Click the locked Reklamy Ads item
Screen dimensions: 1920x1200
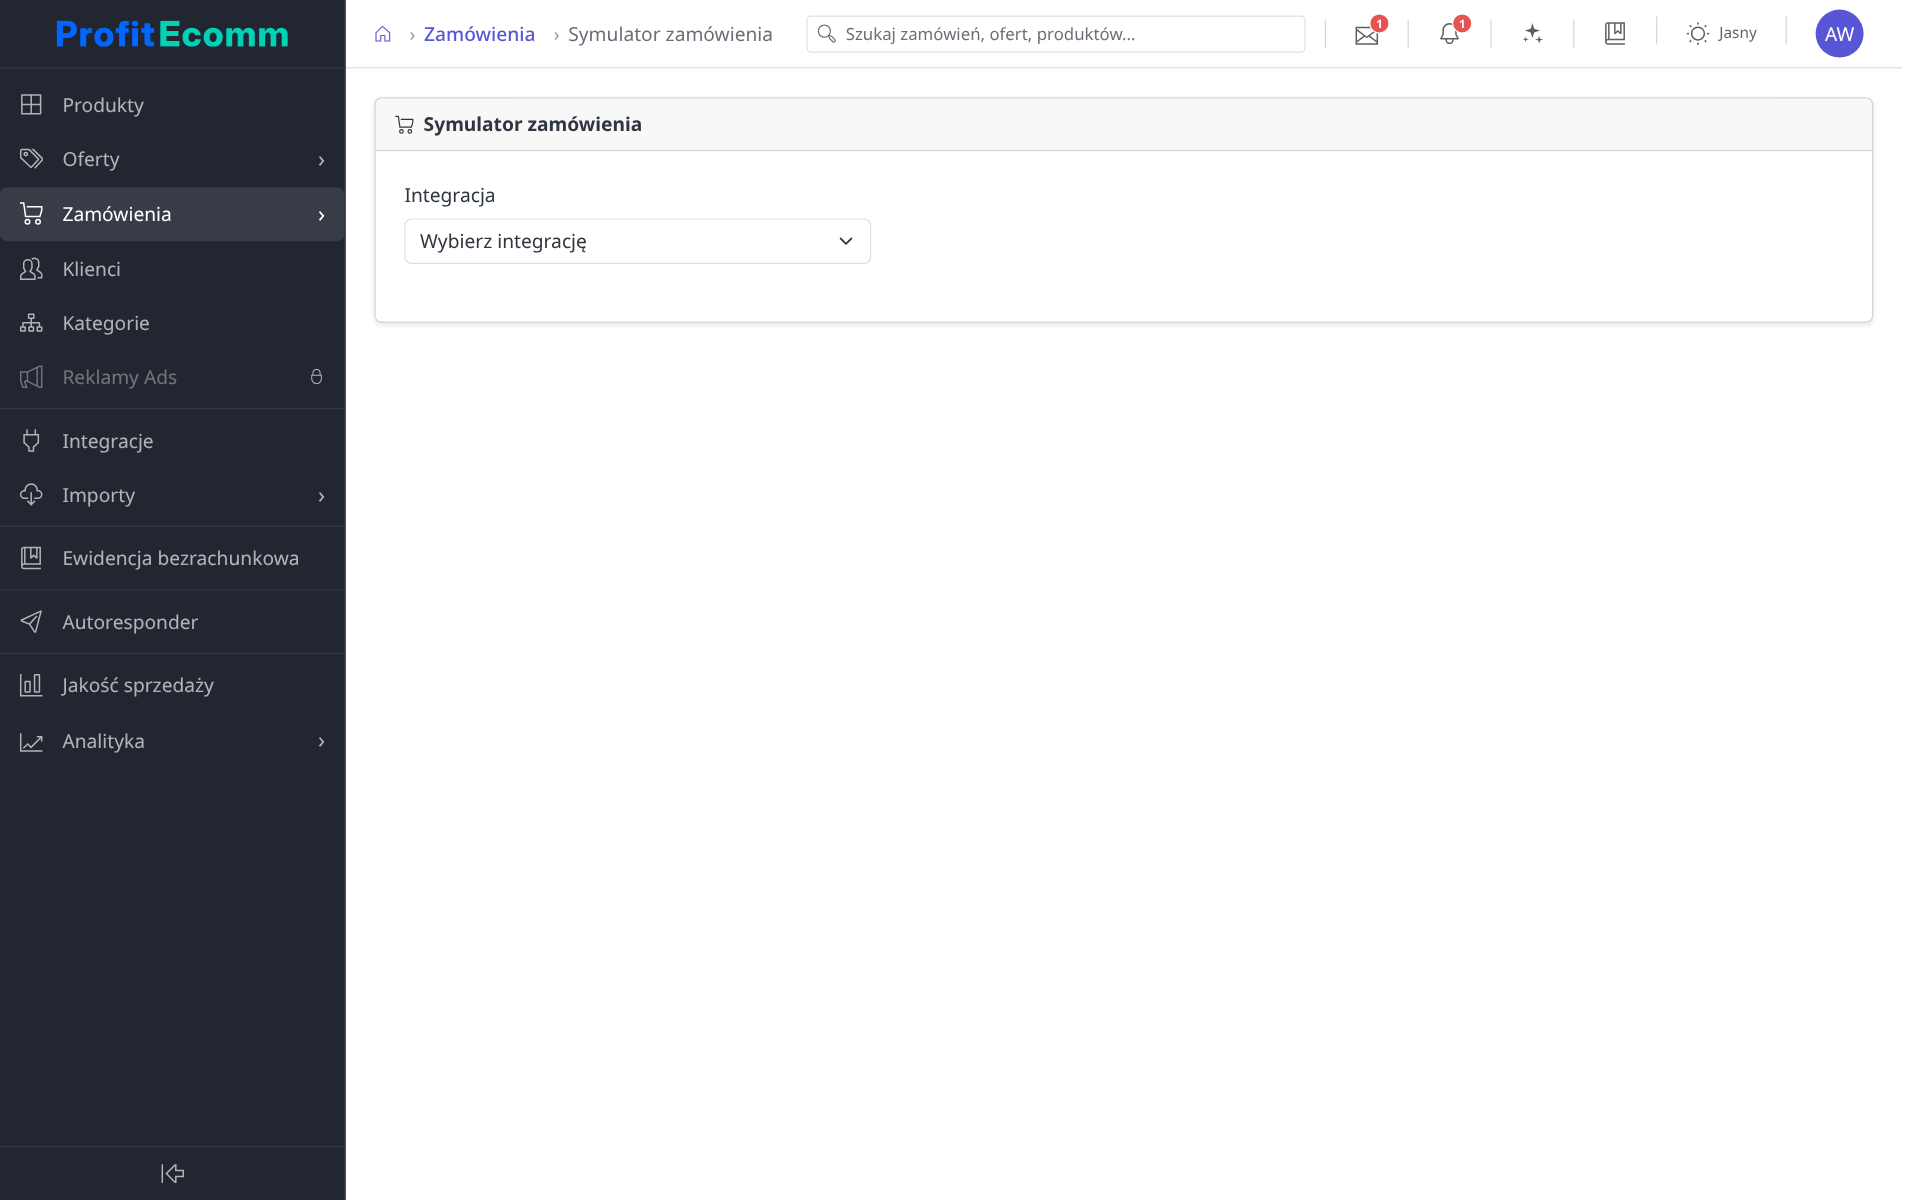(x=172, y=377)
